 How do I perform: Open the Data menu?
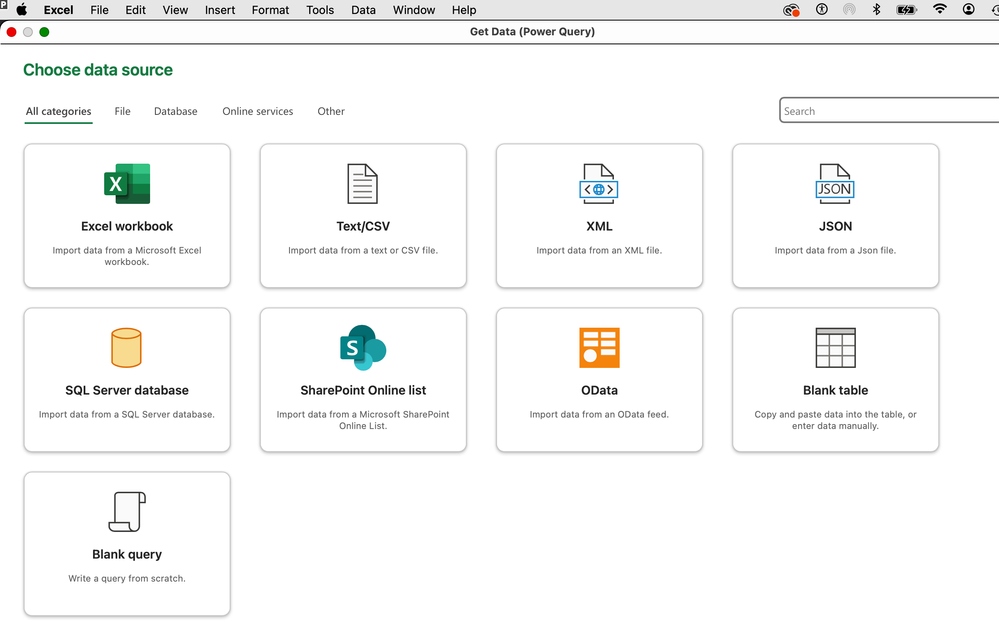pos(363,10)
